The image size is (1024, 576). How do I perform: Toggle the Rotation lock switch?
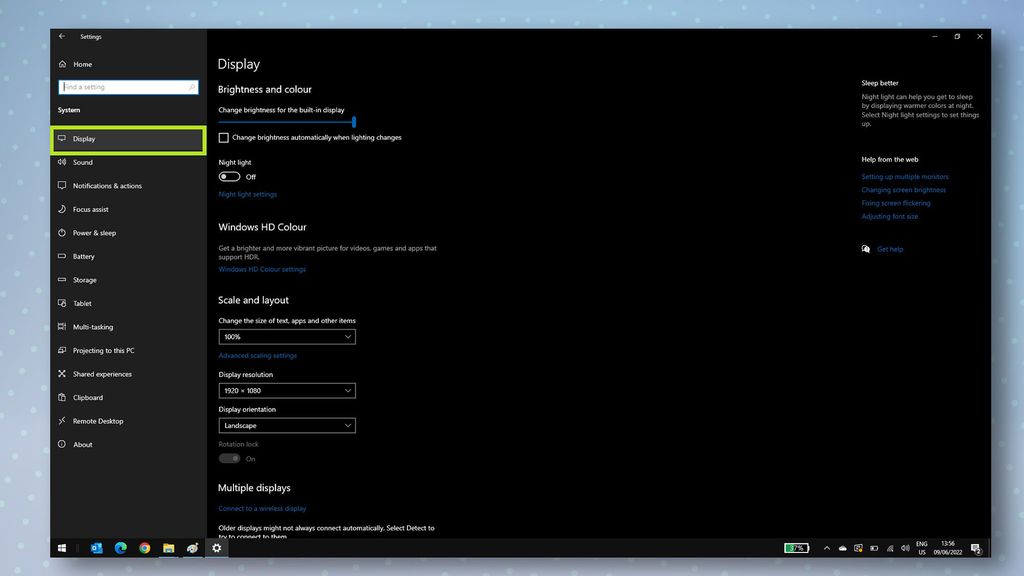pos(229,458)
